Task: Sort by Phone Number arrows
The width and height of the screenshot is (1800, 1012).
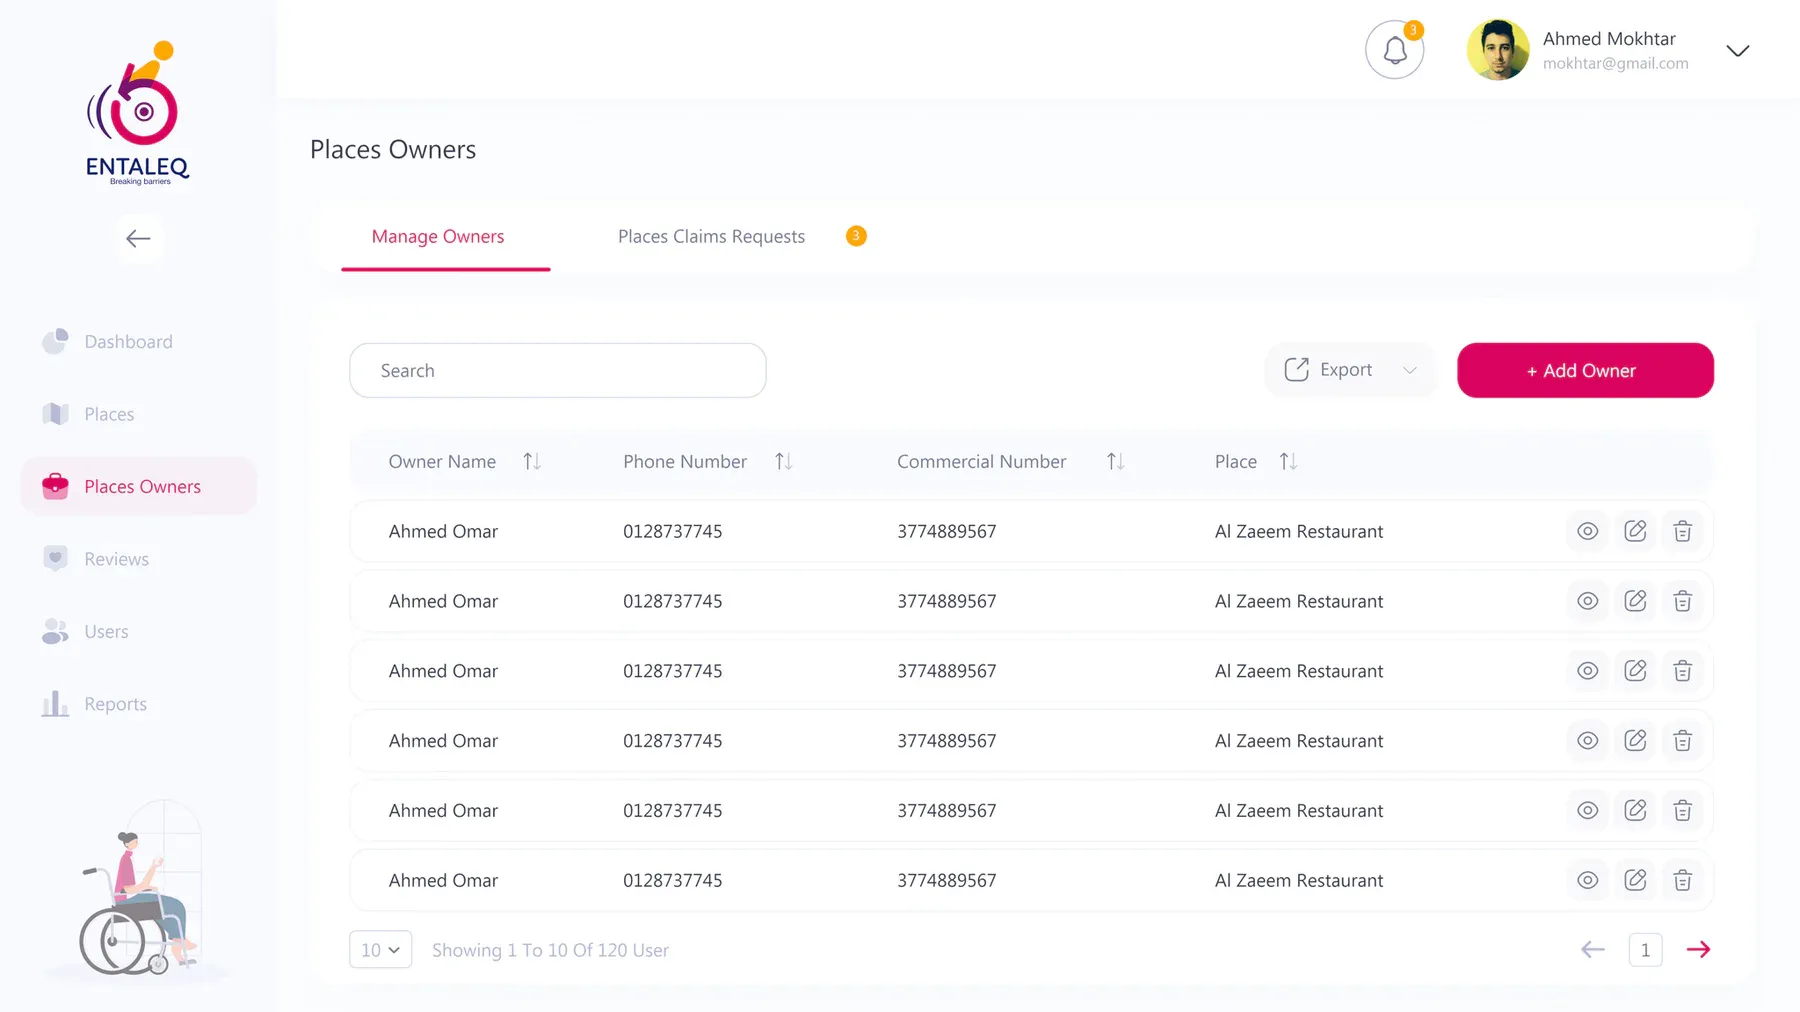Action: pyautogui.click(x=784, y=462)
